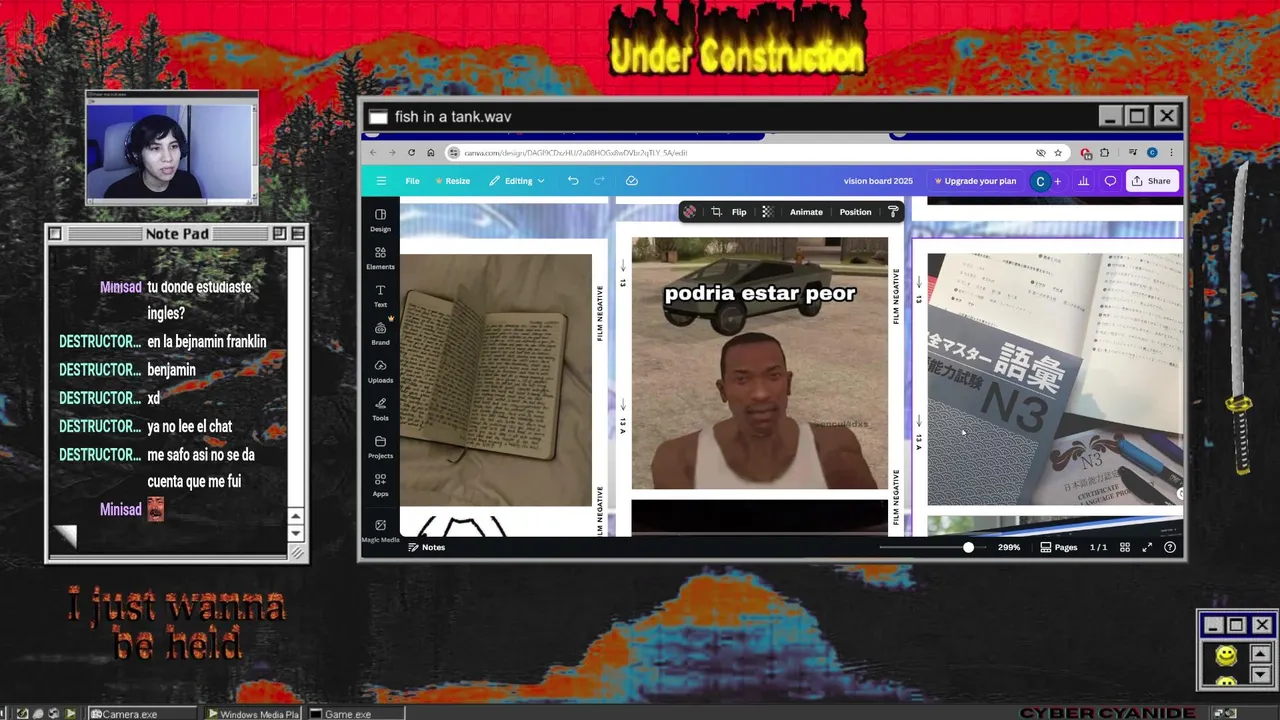This screenshot has height=720, width=1280.
Task: Open the Notes panel in footer
Action: 427,547
